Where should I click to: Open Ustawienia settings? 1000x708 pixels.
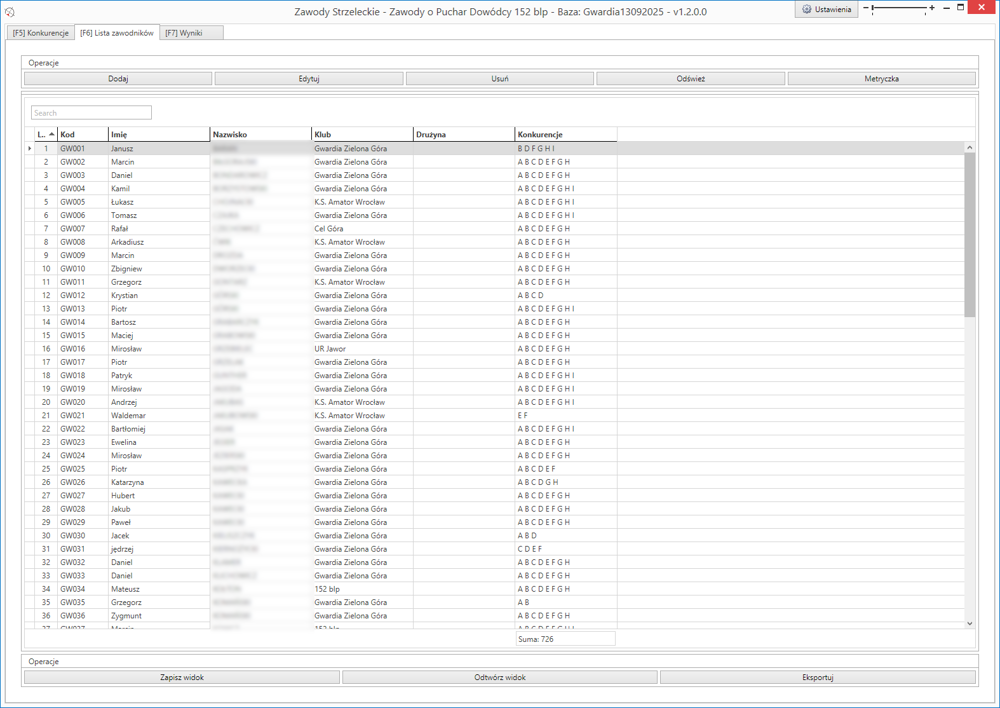(827, 9)
